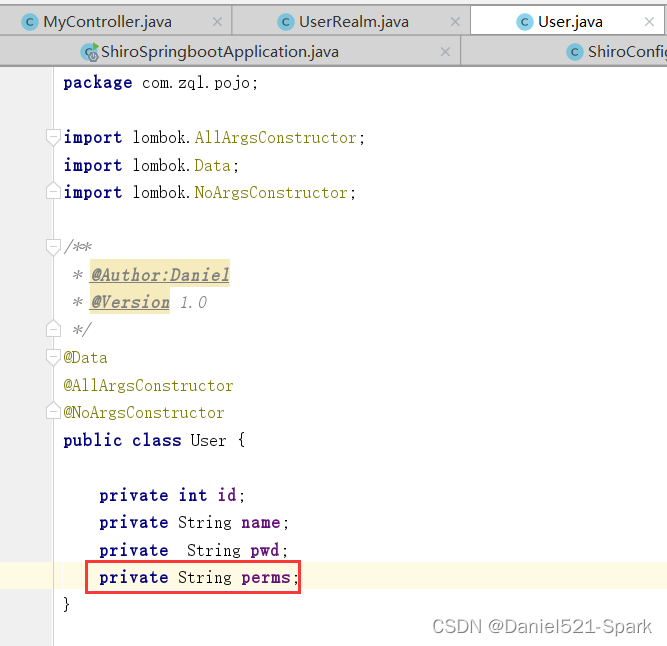Collapse the import block fold marker
This screenshot has height=646, width=667.
[x=53, y=137]
